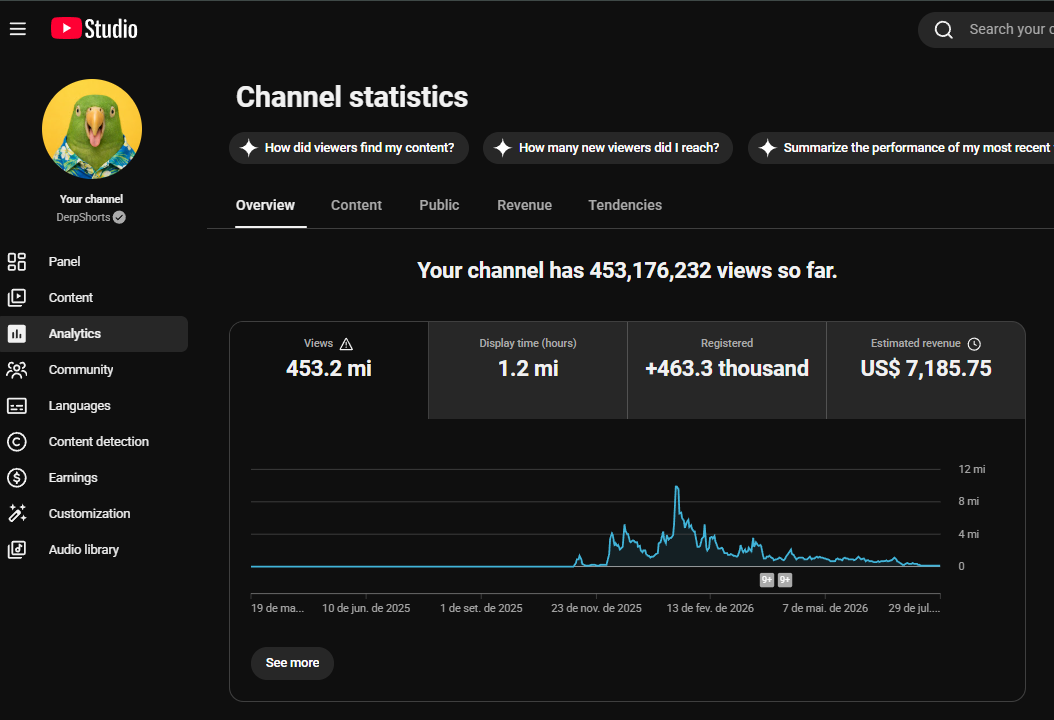Click the DerpShorts channel avatar

[92, 129]
